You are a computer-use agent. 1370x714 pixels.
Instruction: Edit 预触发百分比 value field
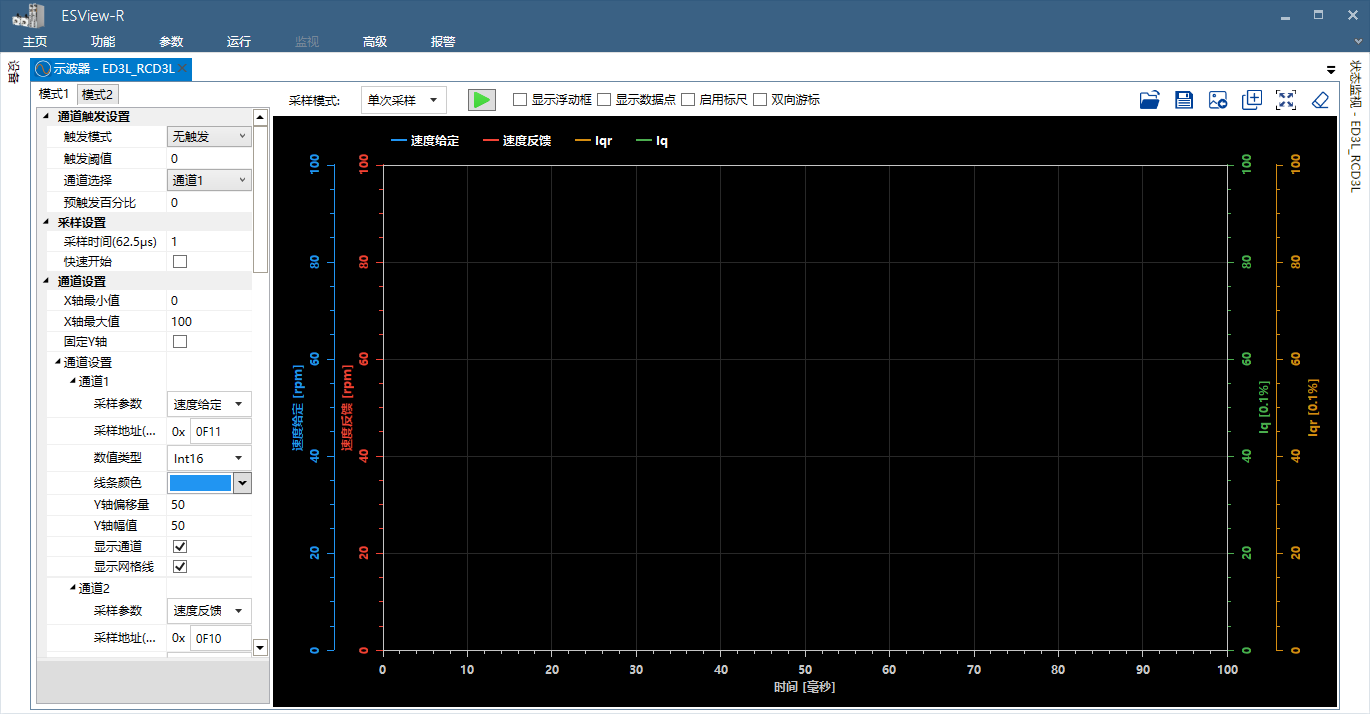pos(209,203)
